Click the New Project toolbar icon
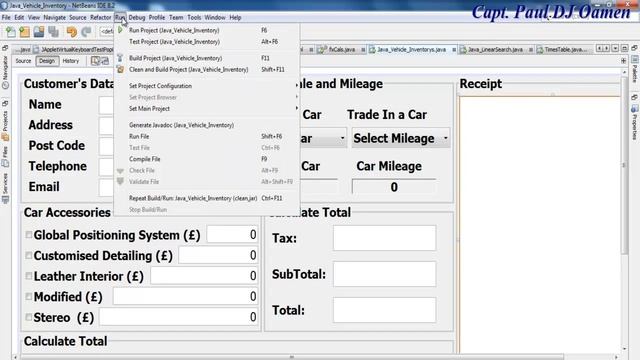This screenshot has height=360, width=640. (x=24, y=32)
